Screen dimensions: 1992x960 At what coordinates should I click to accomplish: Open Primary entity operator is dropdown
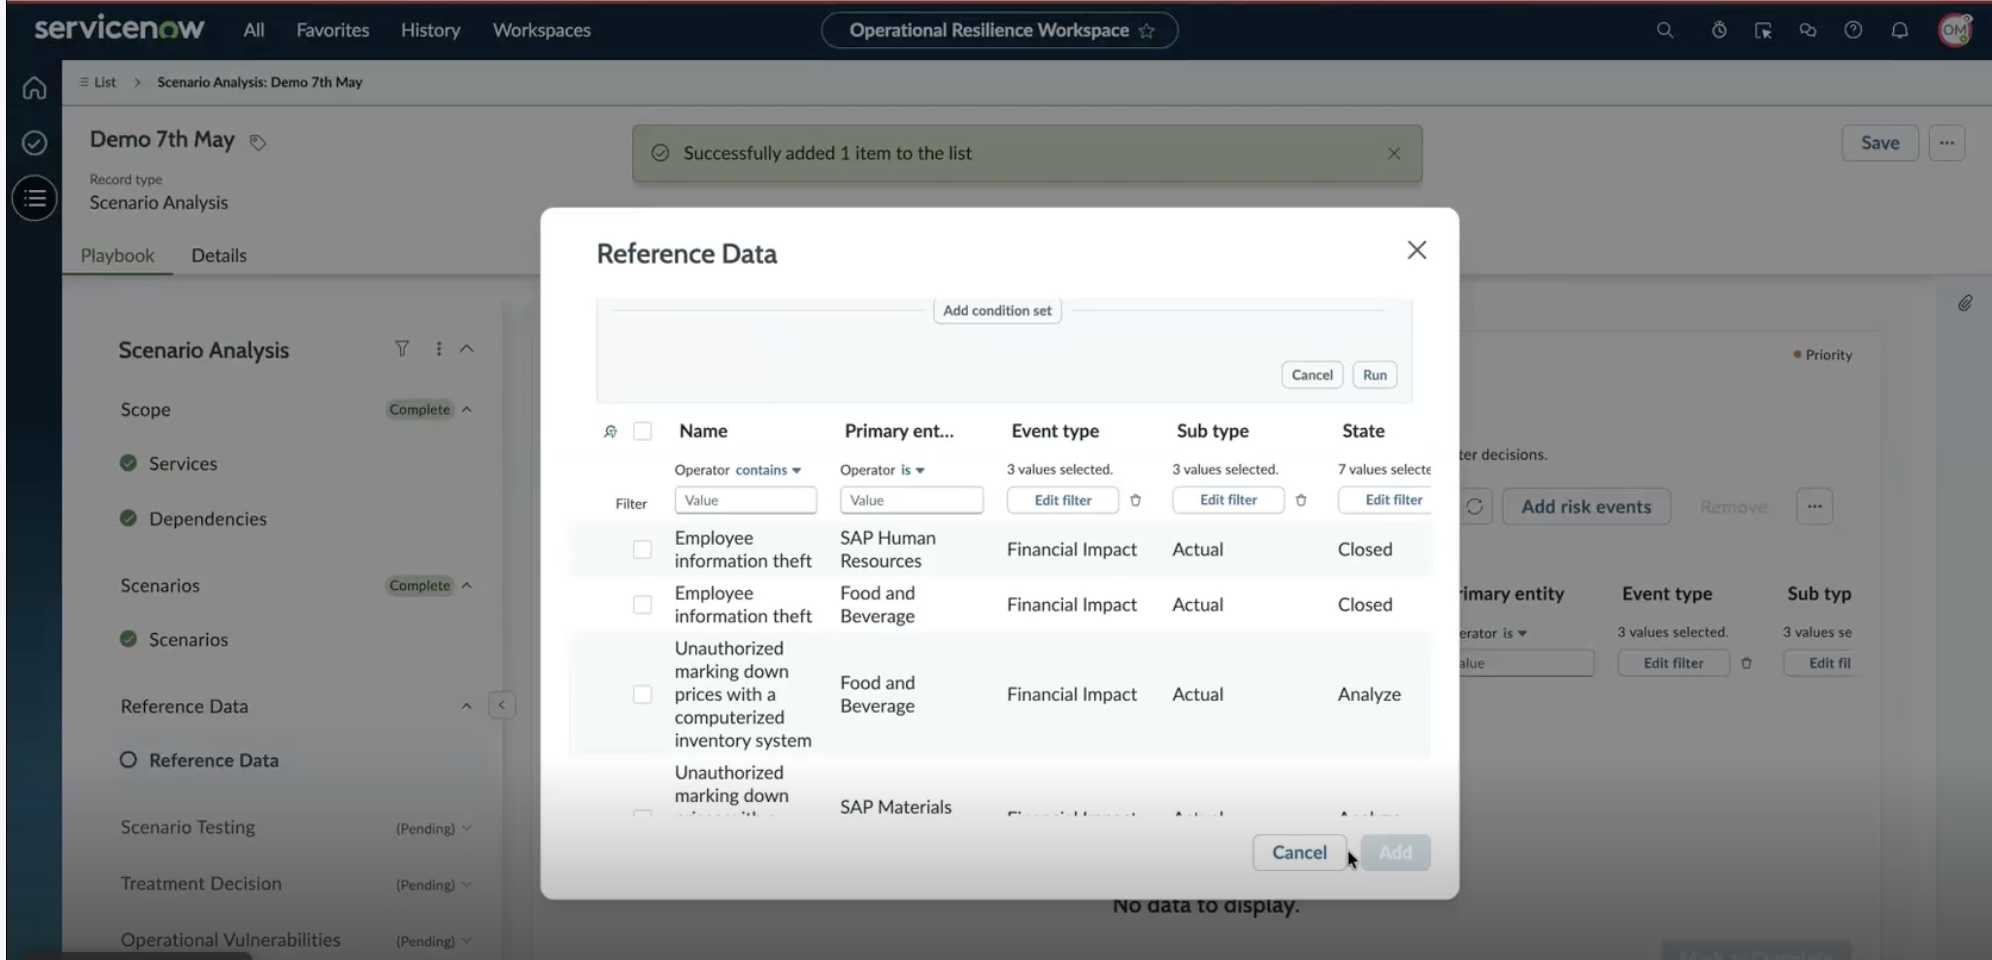[x=912, y=470]
